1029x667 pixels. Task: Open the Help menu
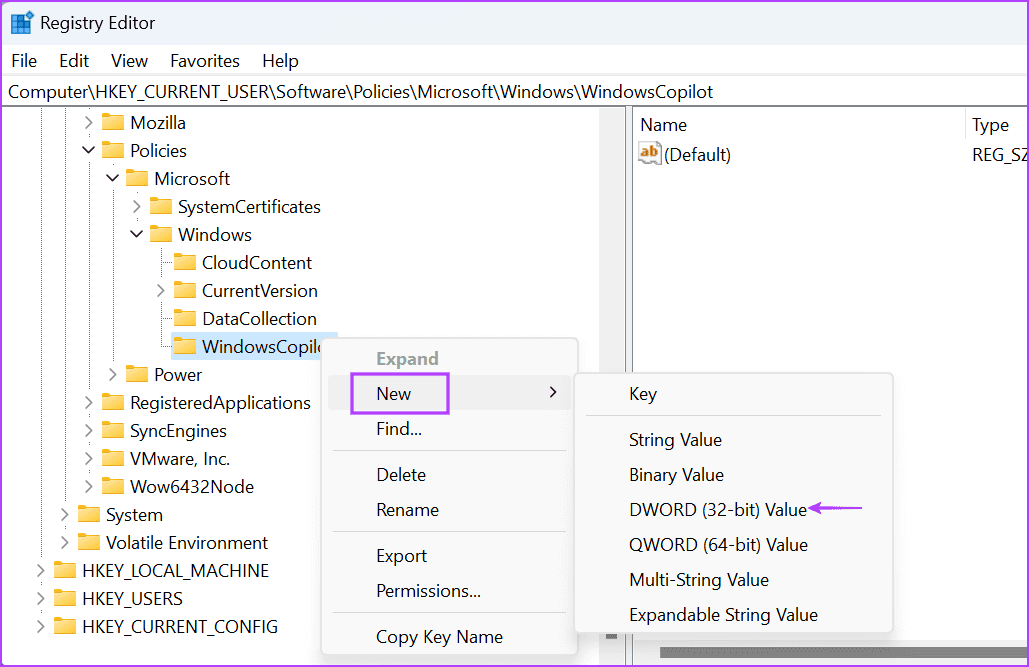pos(280,61)
